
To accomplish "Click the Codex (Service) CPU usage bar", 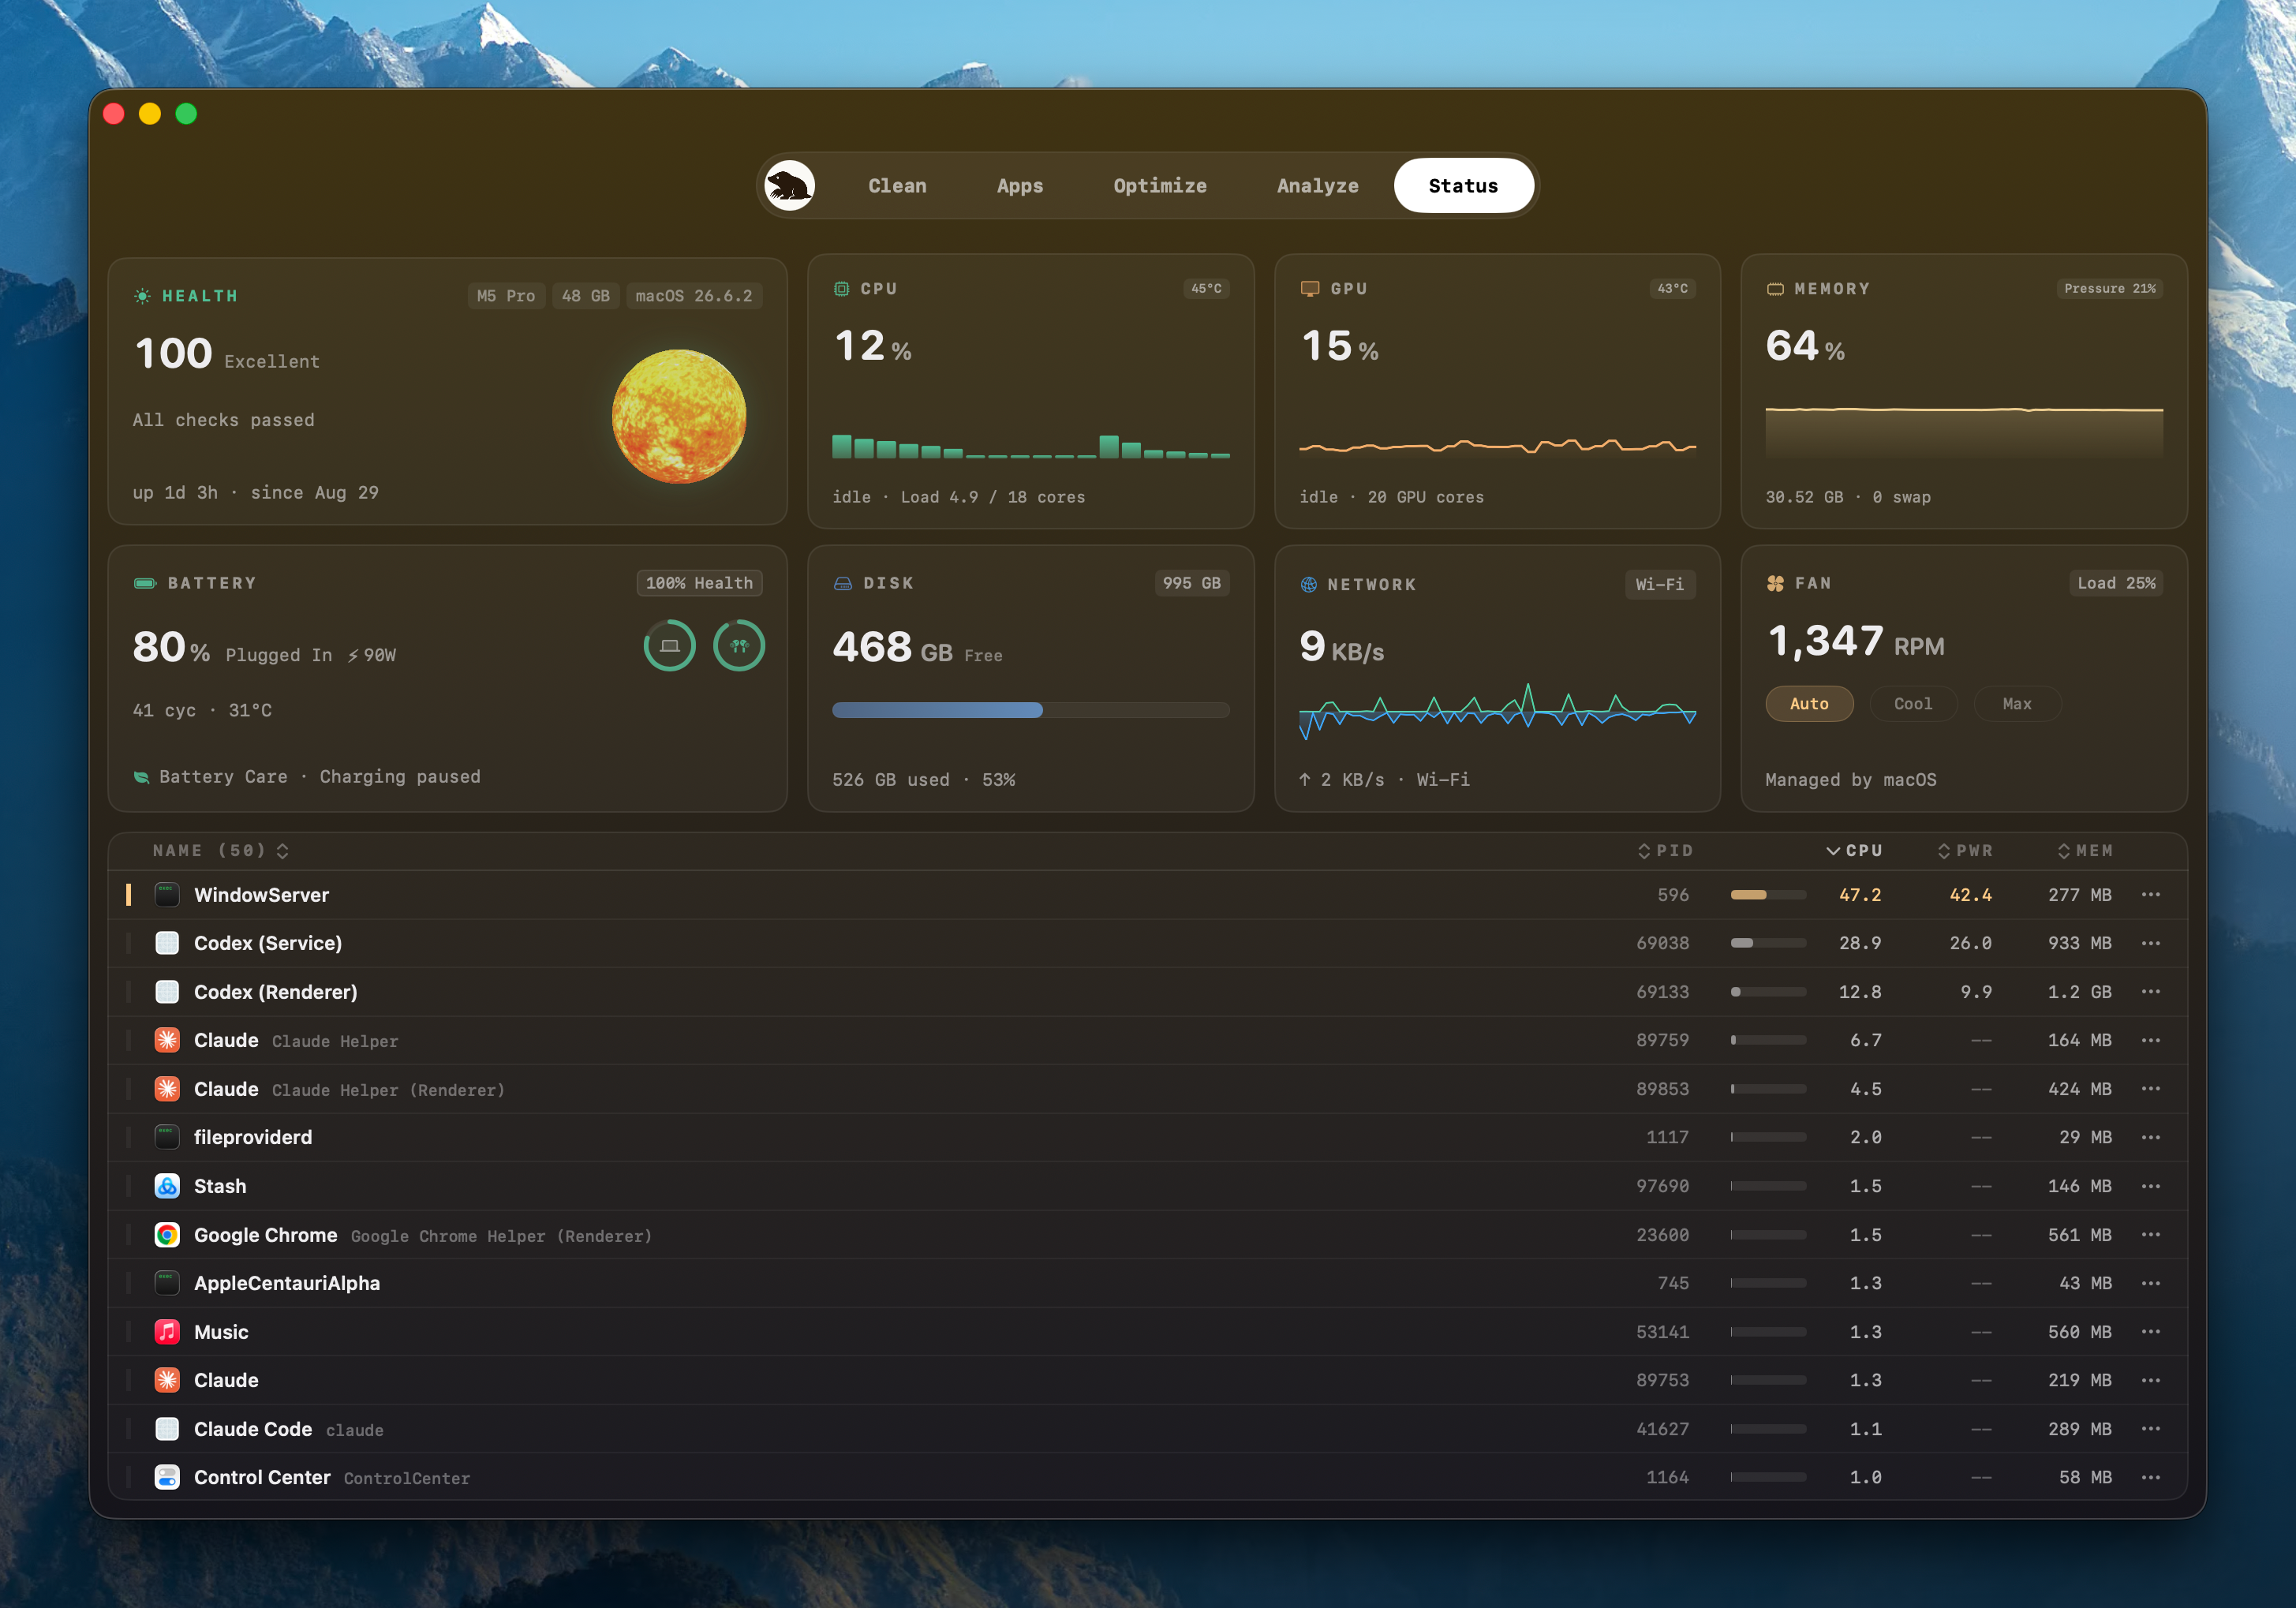I will coord(1768,943).
